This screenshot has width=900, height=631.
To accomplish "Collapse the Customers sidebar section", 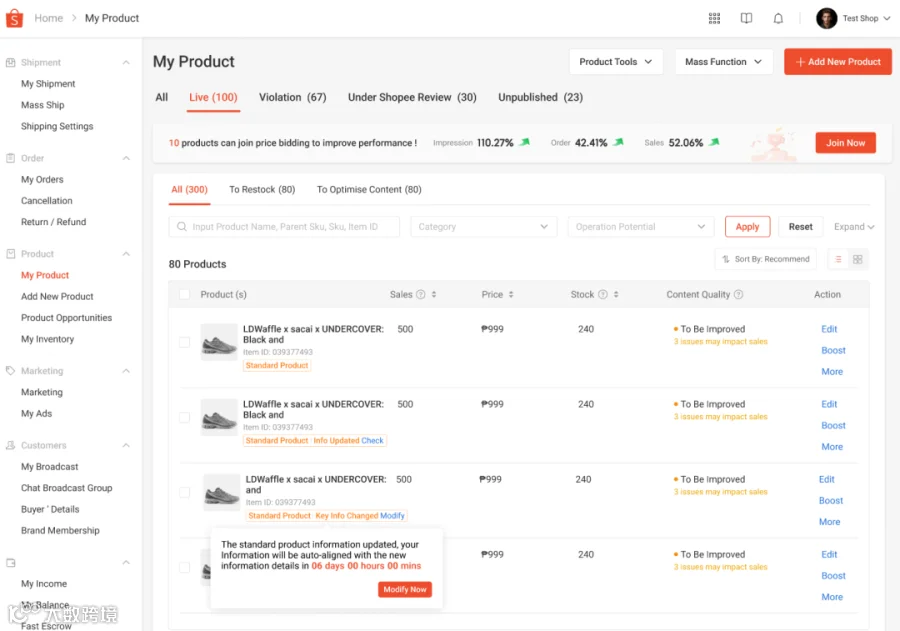I will (126, 446).
